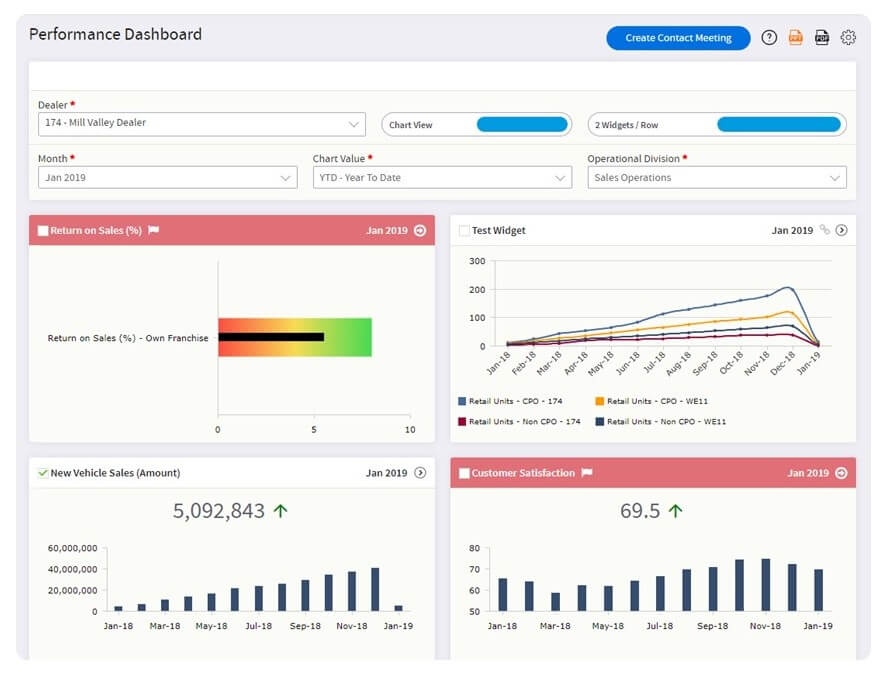Open Customer Satisfaction widget arrow icon
The width and height of the screenshot is (890, 673).
tap(842, 473)
